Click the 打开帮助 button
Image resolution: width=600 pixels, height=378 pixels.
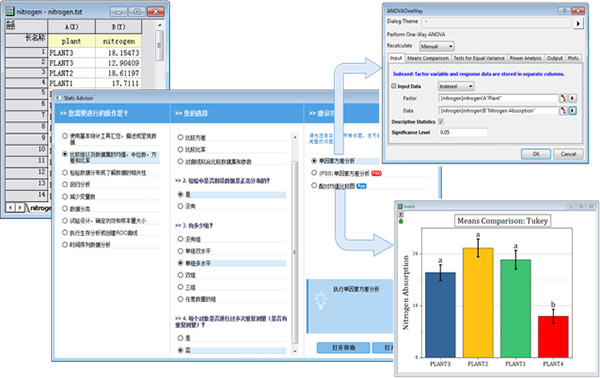click(x=343, y=347)
